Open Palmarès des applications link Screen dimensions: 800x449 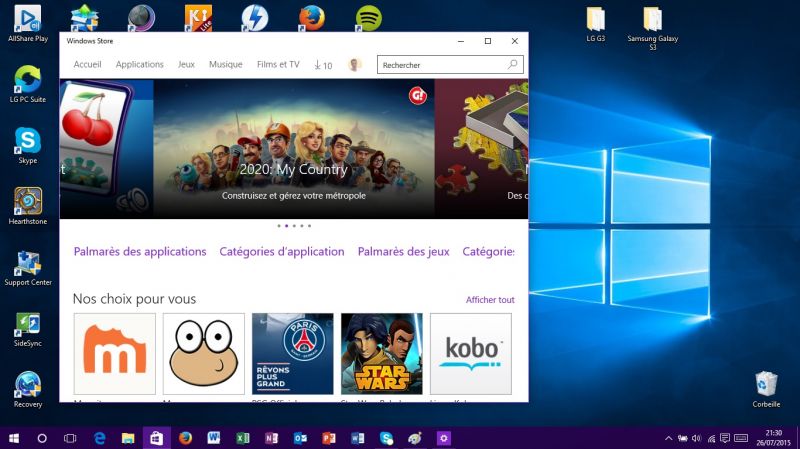click(140, 252)
